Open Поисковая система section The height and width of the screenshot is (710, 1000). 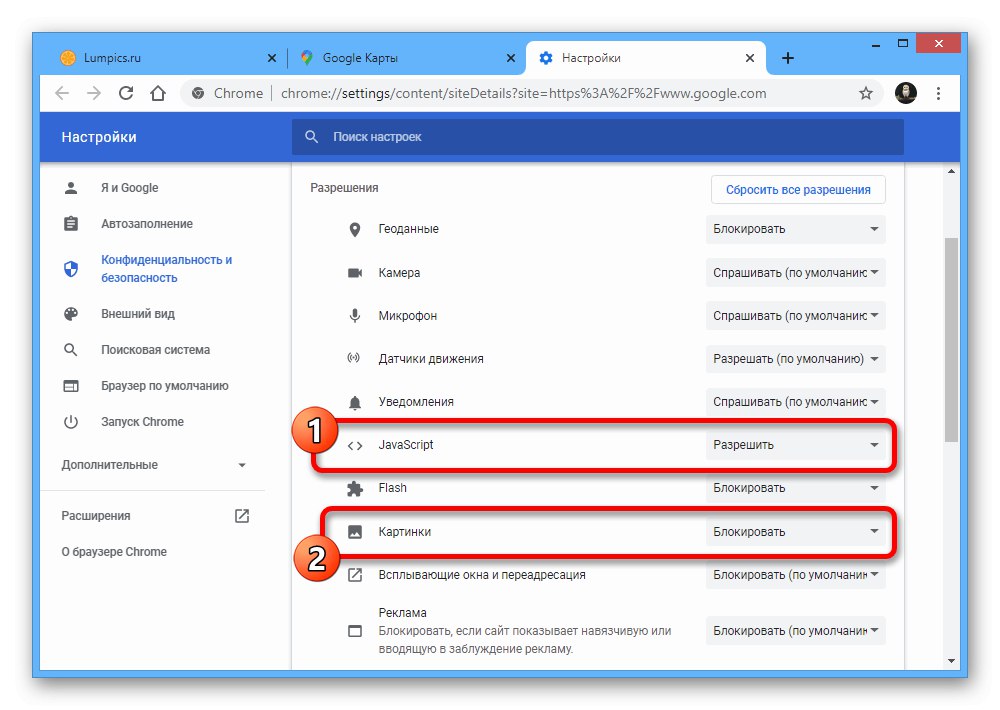pos(156,350)
